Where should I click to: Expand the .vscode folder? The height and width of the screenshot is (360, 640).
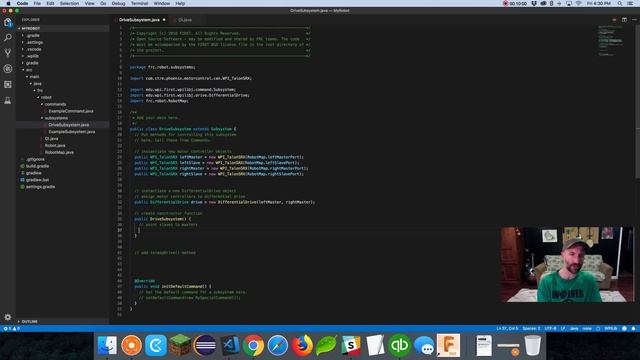point(33,49)
